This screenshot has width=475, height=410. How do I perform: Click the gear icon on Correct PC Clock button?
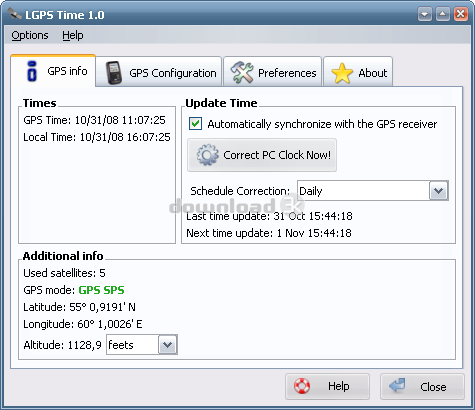pyautogui.click(x=207, y=155)
